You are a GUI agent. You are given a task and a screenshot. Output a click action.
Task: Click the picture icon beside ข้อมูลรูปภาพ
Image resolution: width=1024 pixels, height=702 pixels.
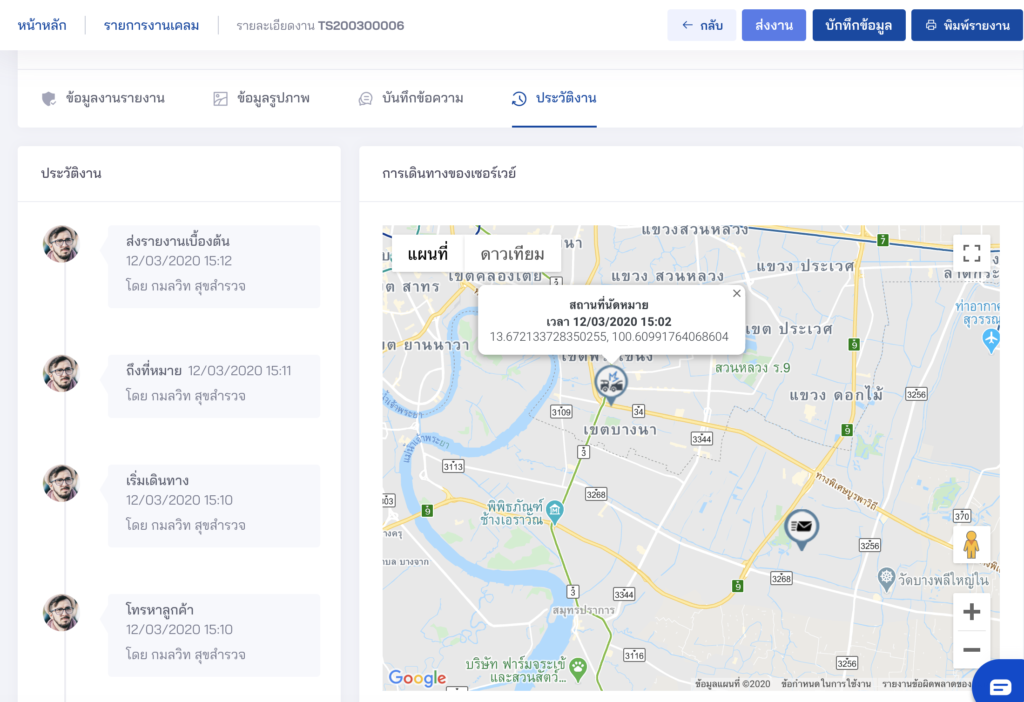[220, 99]
